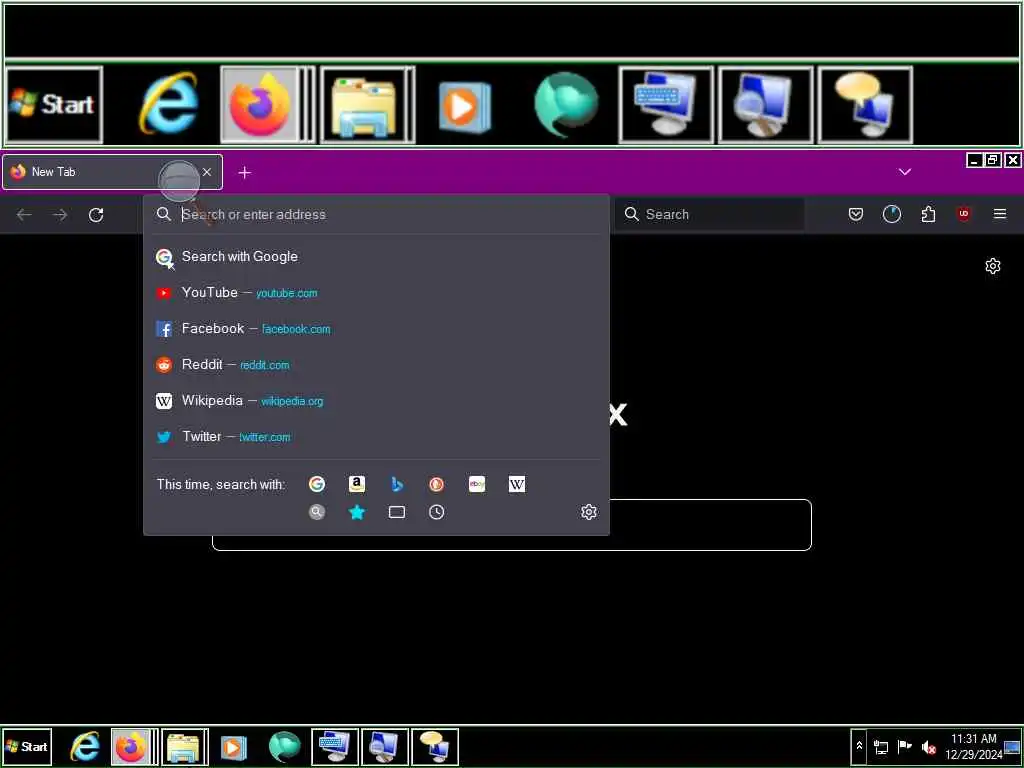Image resolution: width=1024 pixels, height=768 pixels.
Task: Open Personalize New Tab gear on page
Action: 993,266
